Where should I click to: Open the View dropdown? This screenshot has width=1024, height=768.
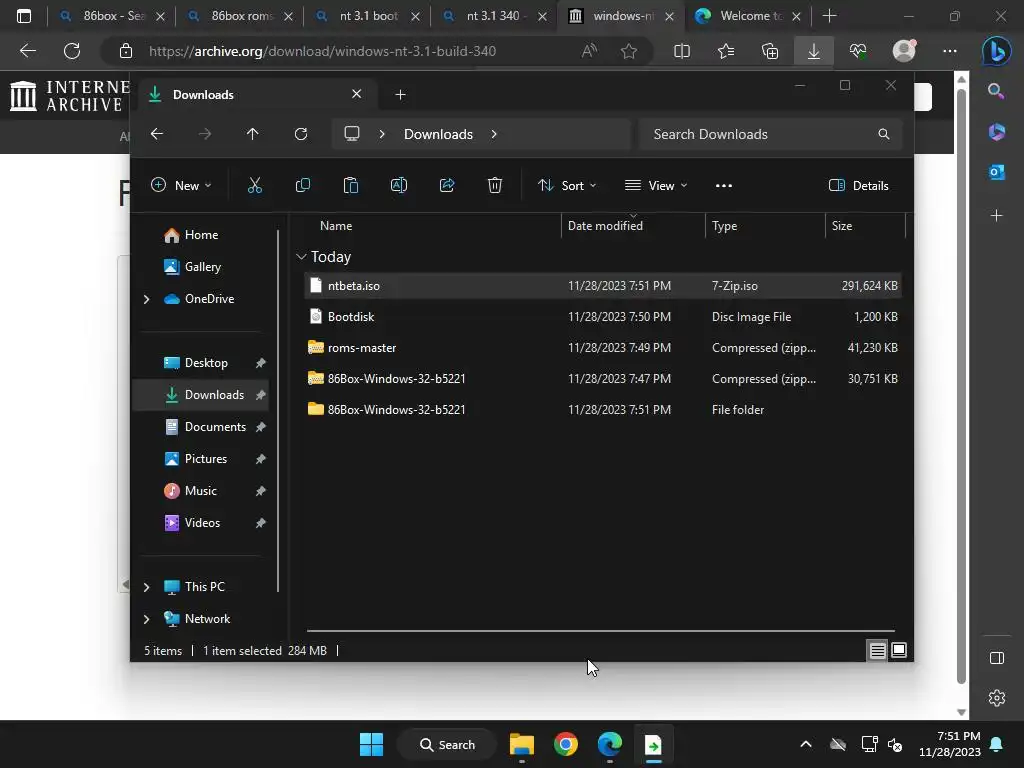656,185
